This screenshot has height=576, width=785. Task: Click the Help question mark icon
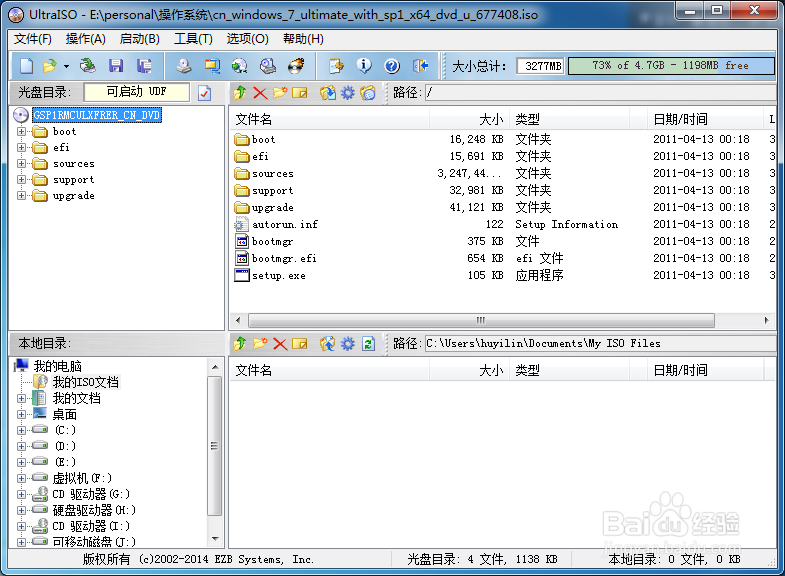coord(392,66)
